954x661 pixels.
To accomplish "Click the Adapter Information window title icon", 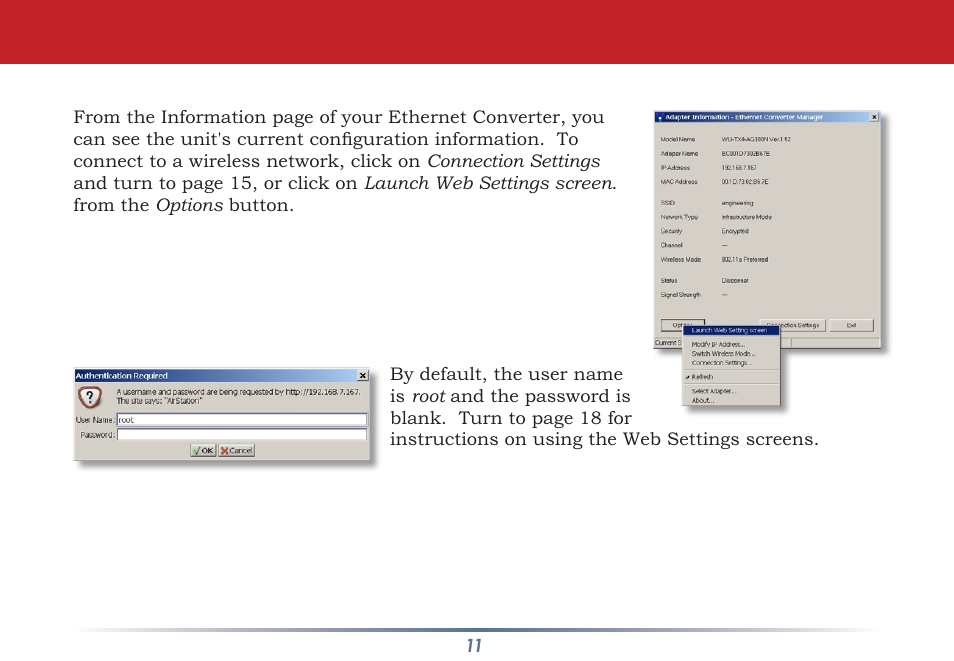I will (x=660, y=117).
